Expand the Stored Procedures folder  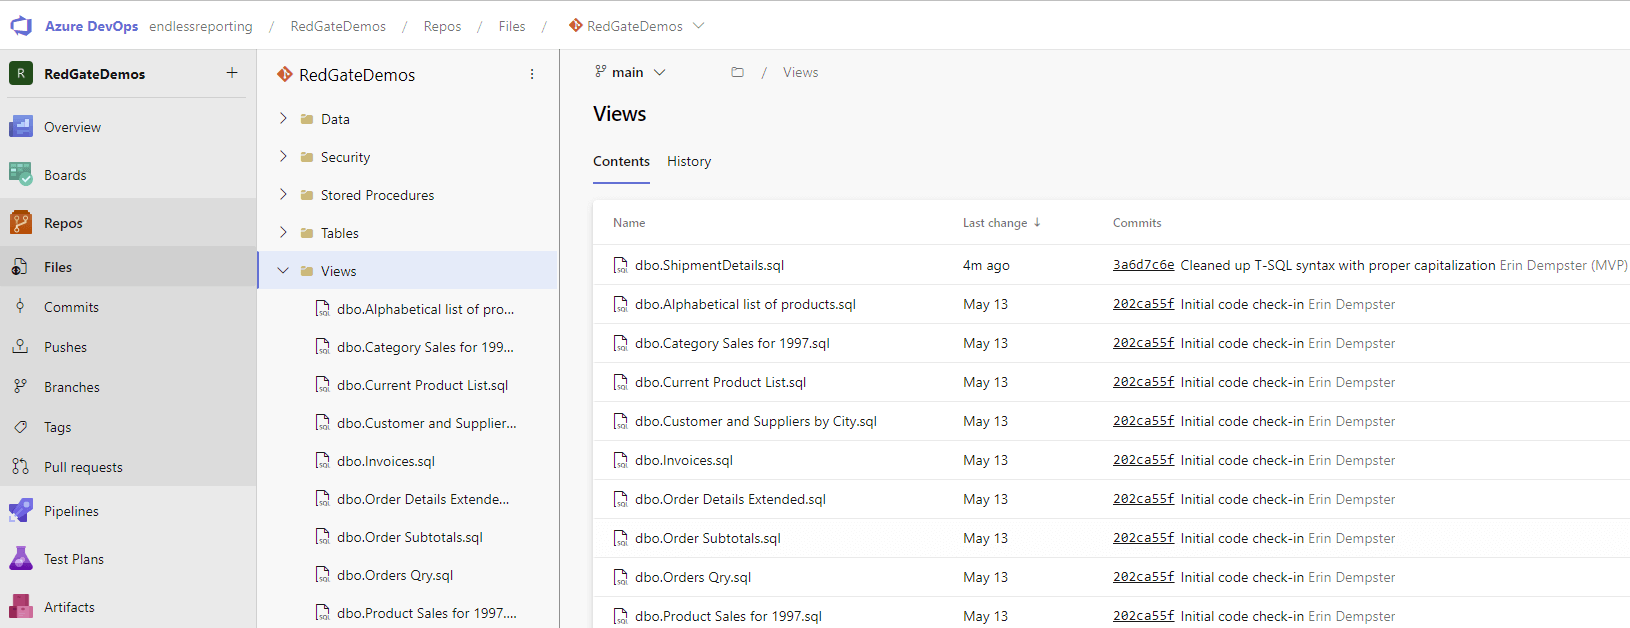[283, 195]
